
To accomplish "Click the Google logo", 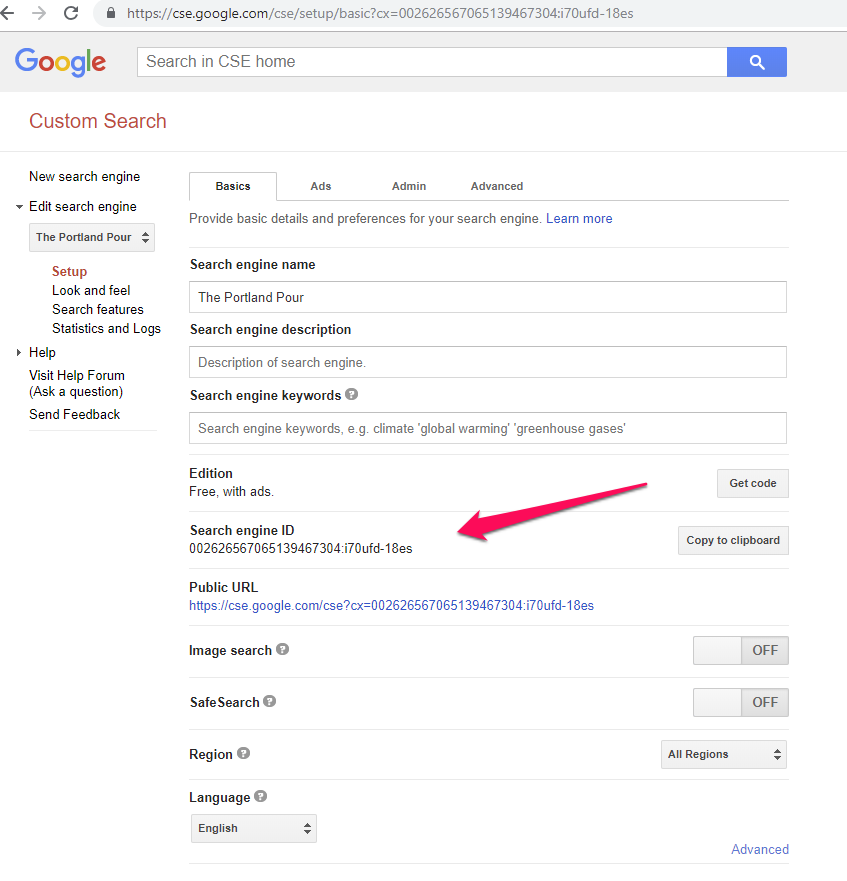I will [x=60, y=62].
